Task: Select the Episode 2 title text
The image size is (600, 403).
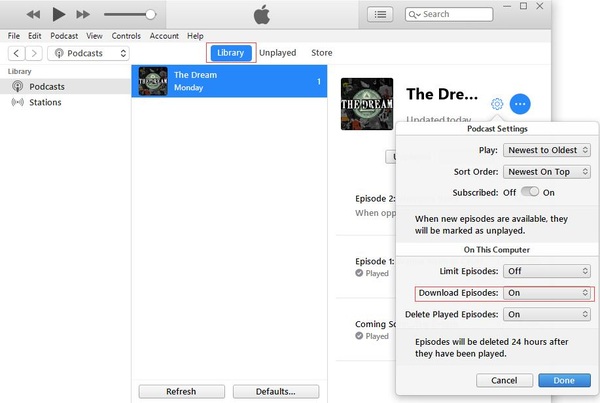Action: coord(375,199)
